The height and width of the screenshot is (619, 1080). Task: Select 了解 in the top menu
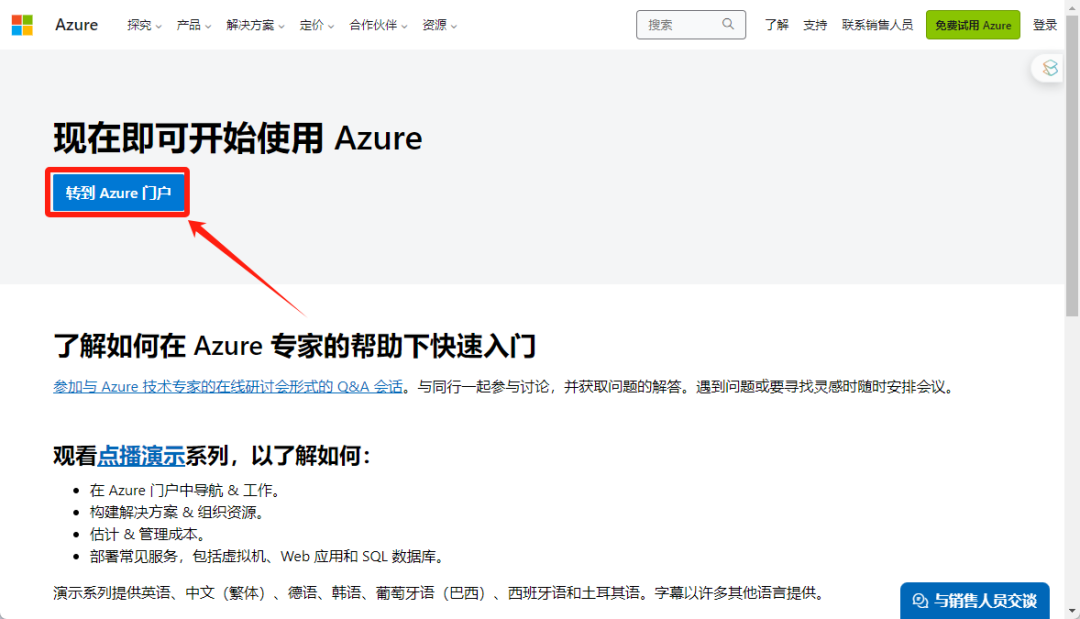click(777, 24)
